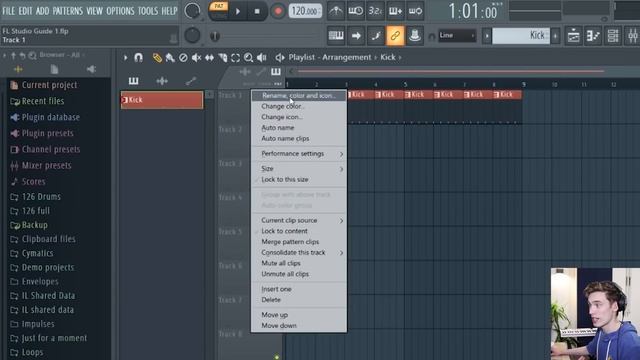Select the Draw pencil tool

click(x=157, y=58)
